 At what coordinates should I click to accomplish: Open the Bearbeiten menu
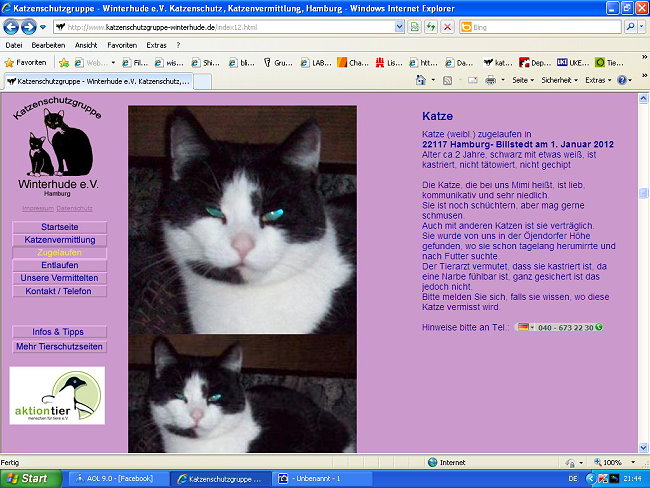tap(48, 45)
